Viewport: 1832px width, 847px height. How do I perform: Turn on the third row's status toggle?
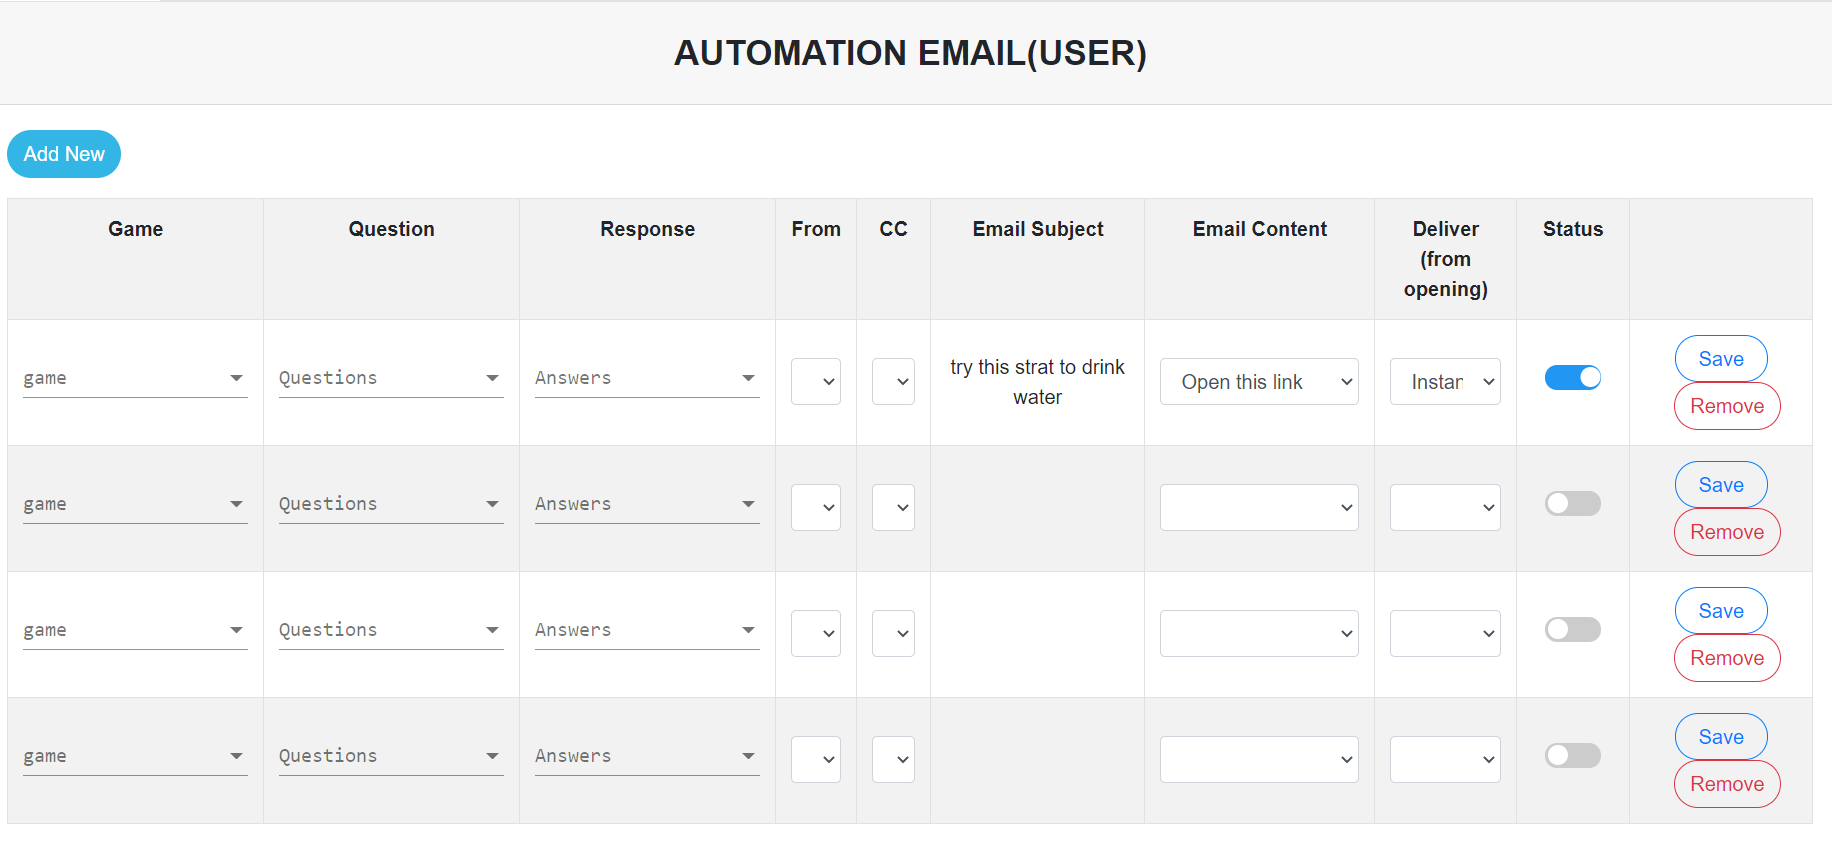pyautogui.click(x=1572, y=629)
